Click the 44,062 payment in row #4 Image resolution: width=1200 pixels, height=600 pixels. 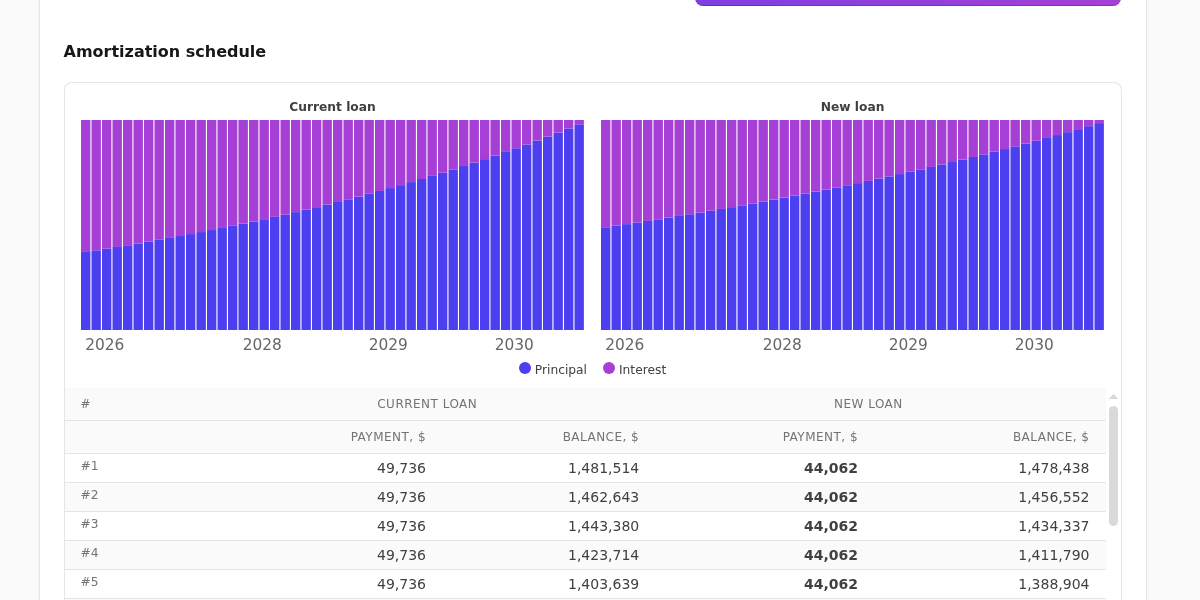coord(831,555)
